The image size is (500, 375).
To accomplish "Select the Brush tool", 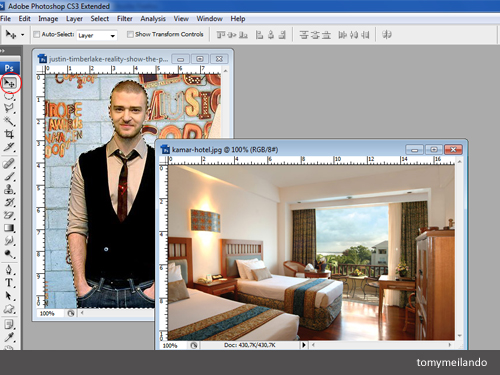I will coord(9,176).
